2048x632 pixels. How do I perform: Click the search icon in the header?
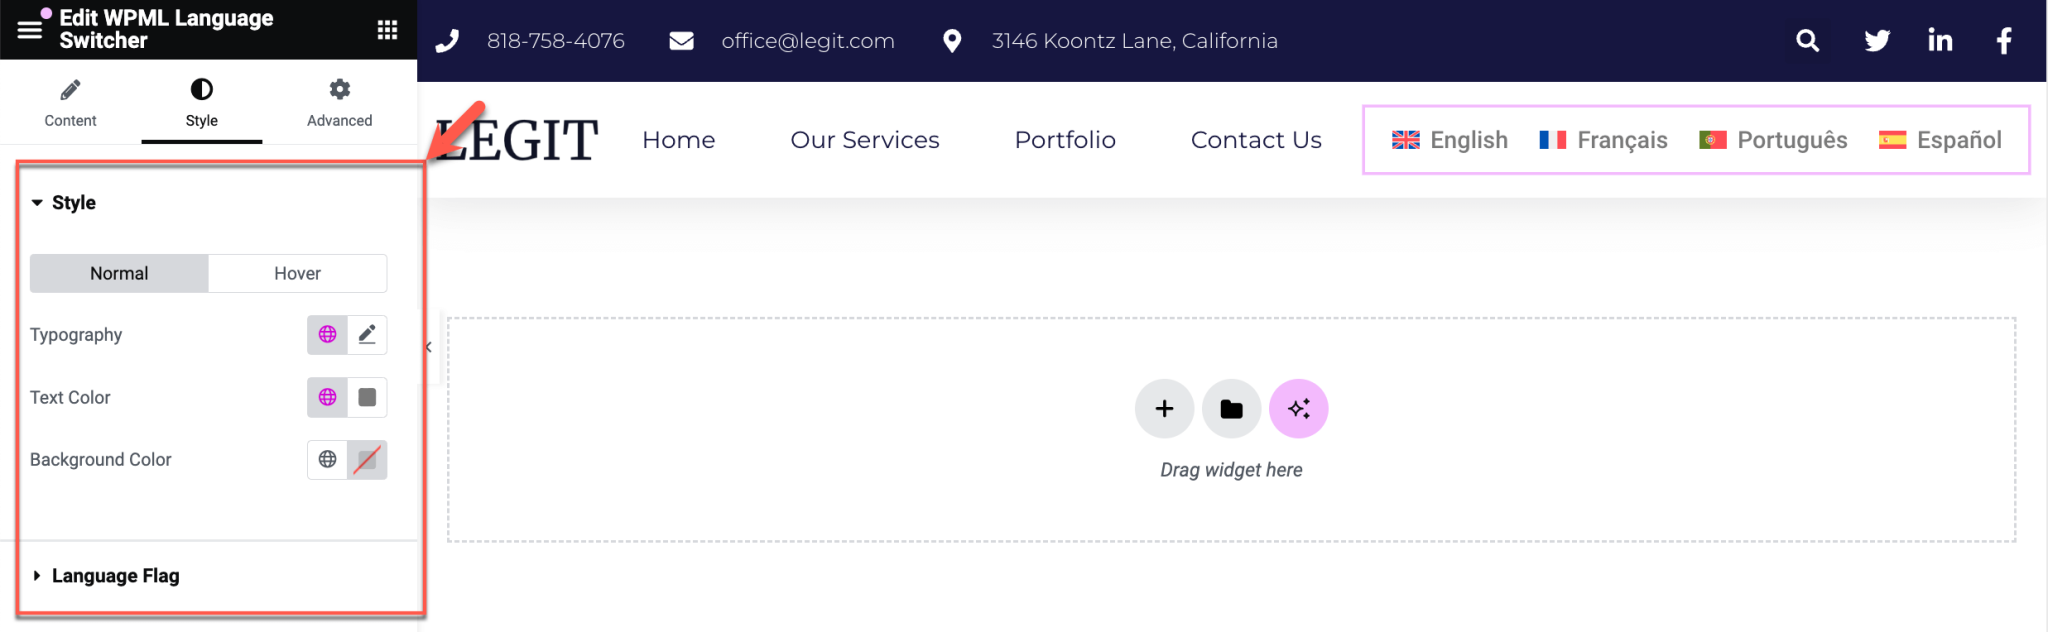[x=1807, y=40]
